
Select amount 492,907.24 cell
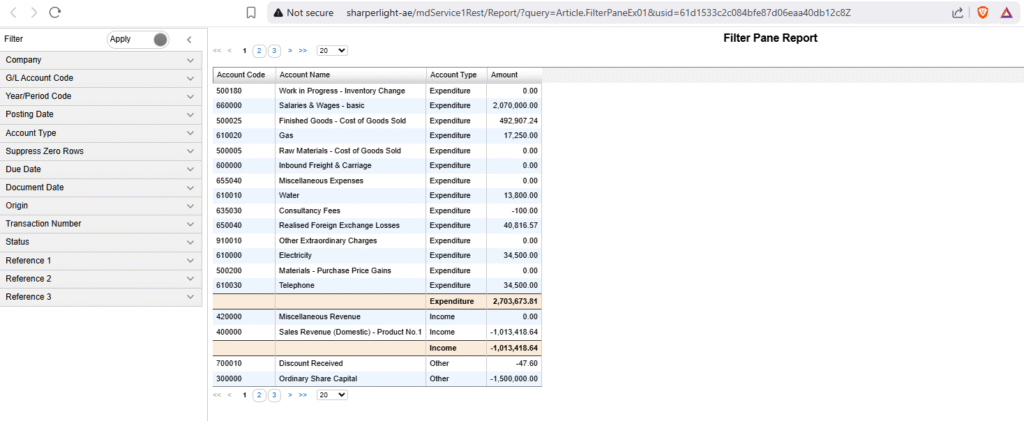pos(514,121)
